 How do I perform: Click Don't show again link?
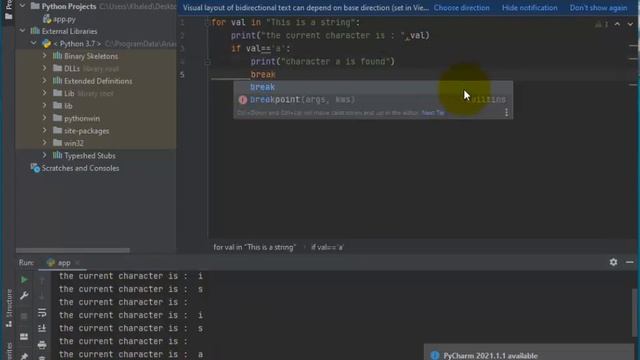(598, 8)
